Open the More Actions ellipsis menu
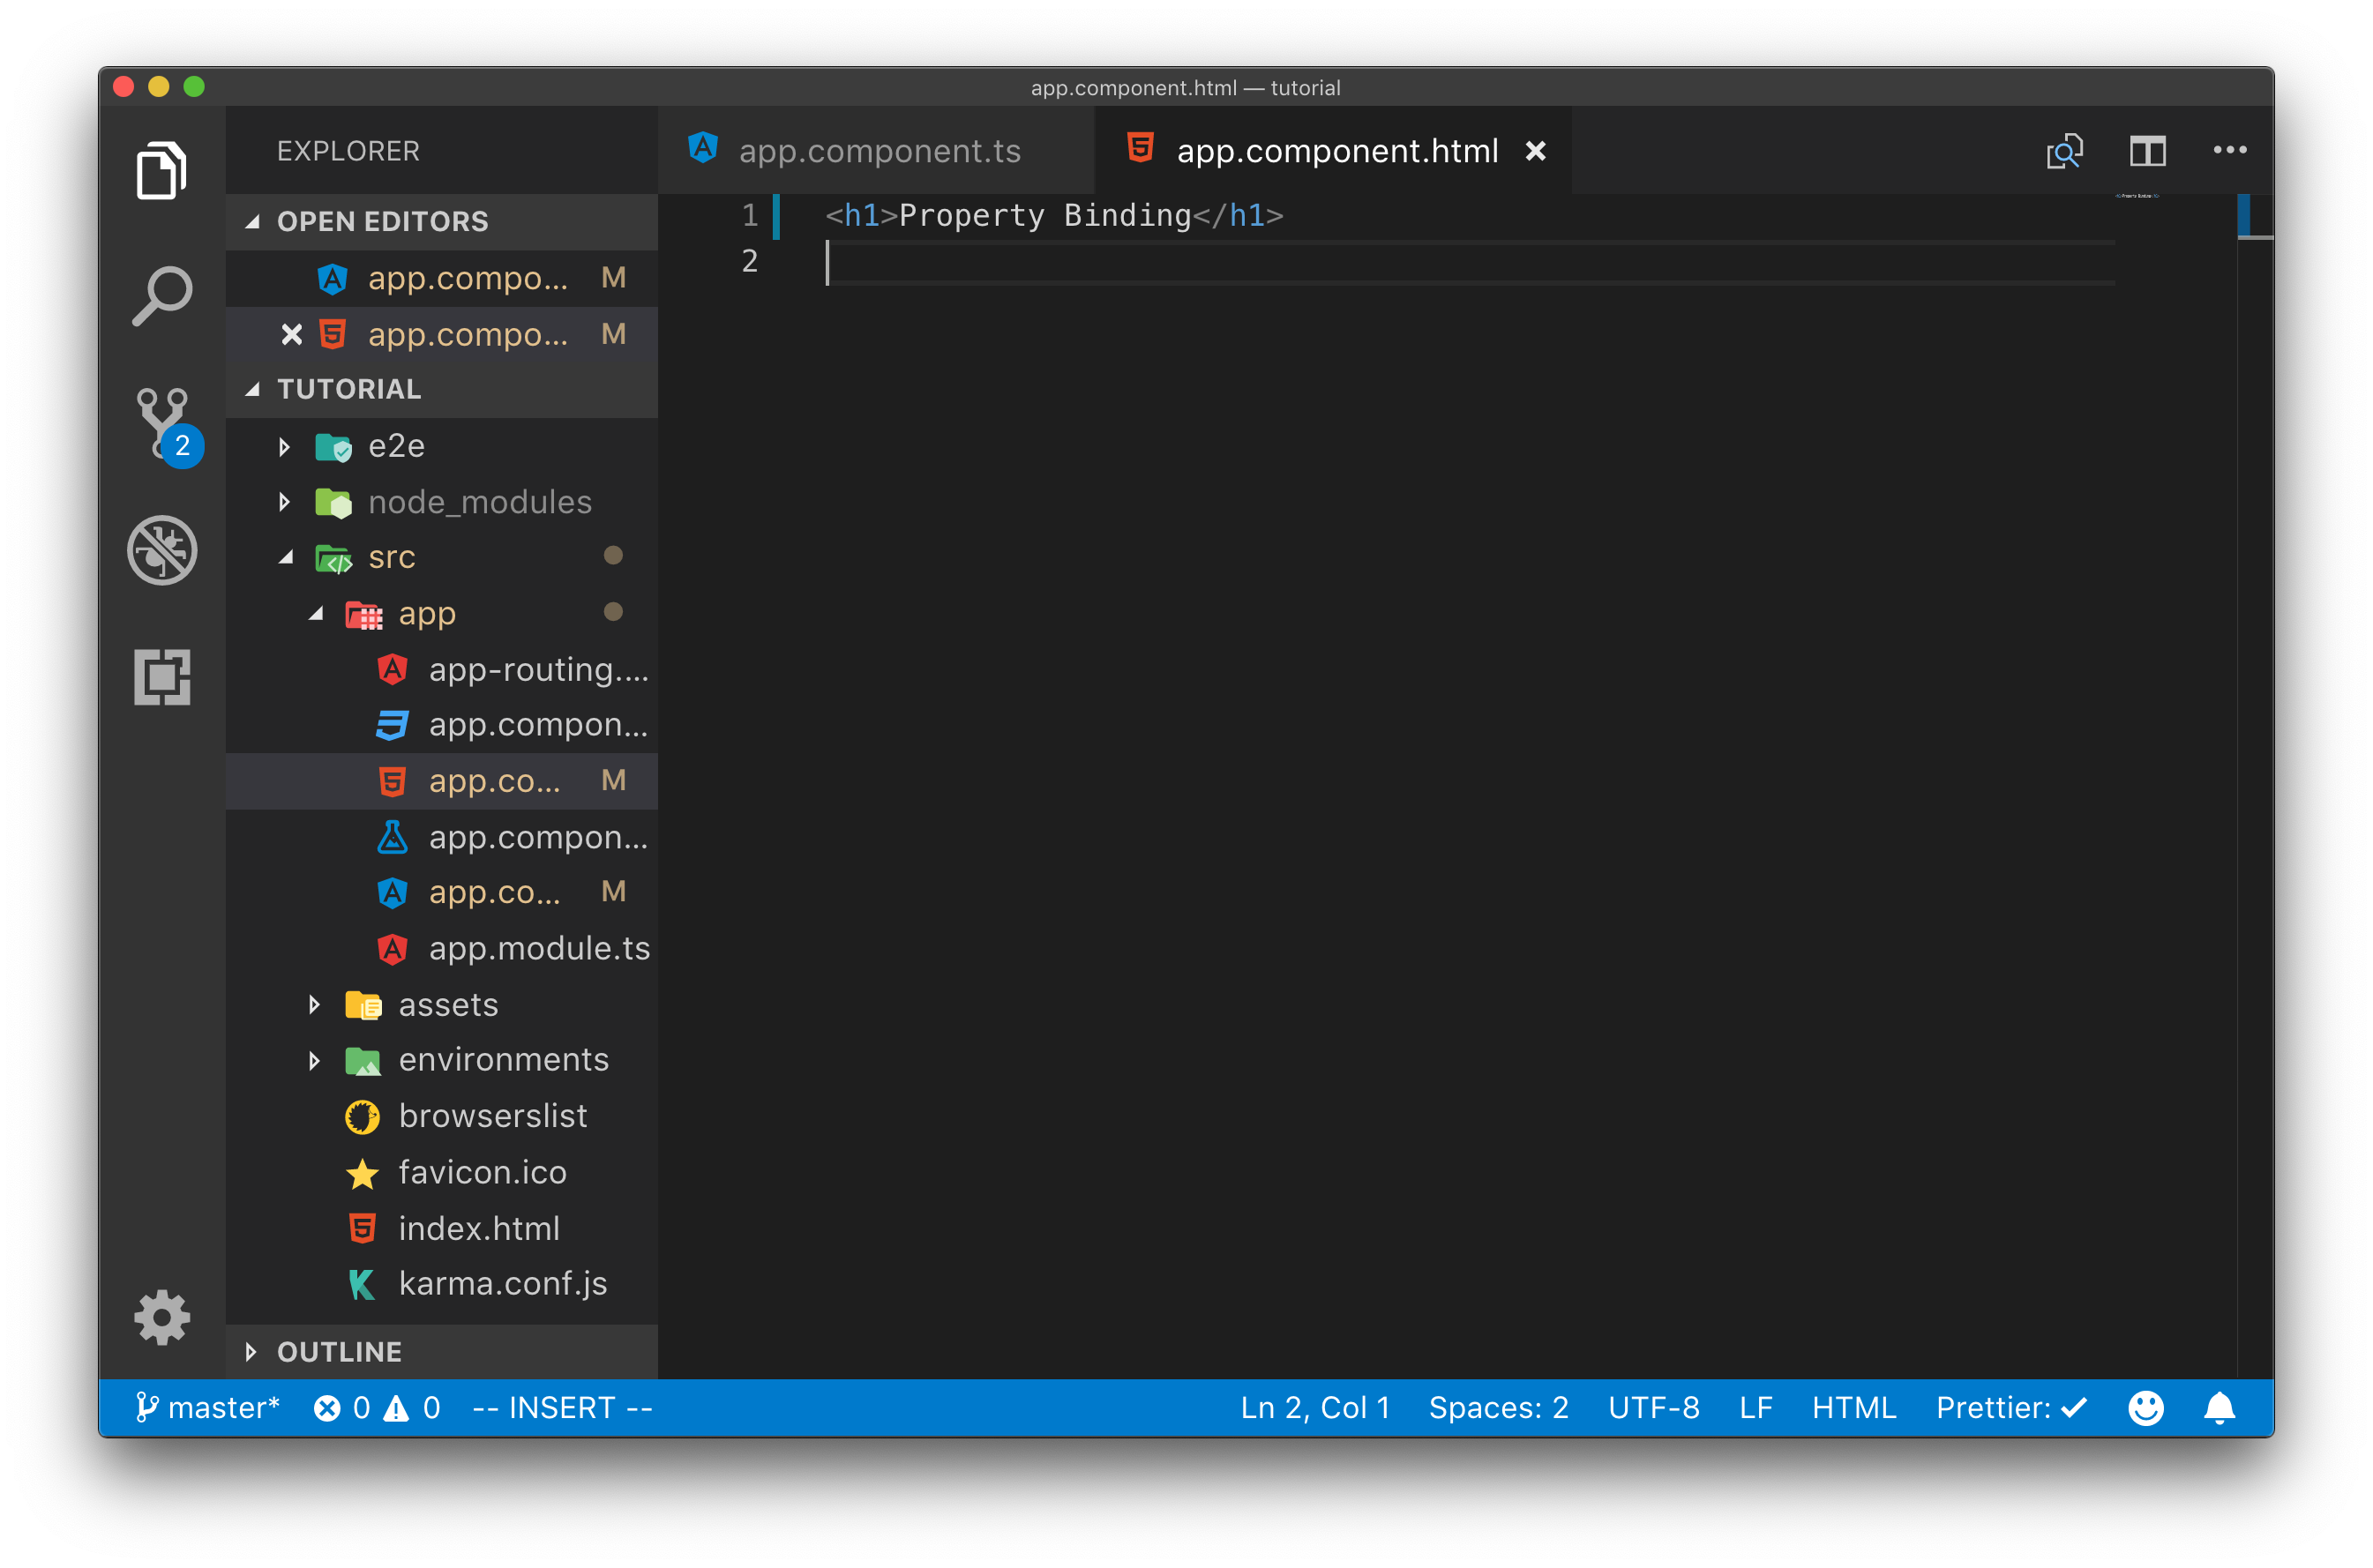 tap(2229, 150)
